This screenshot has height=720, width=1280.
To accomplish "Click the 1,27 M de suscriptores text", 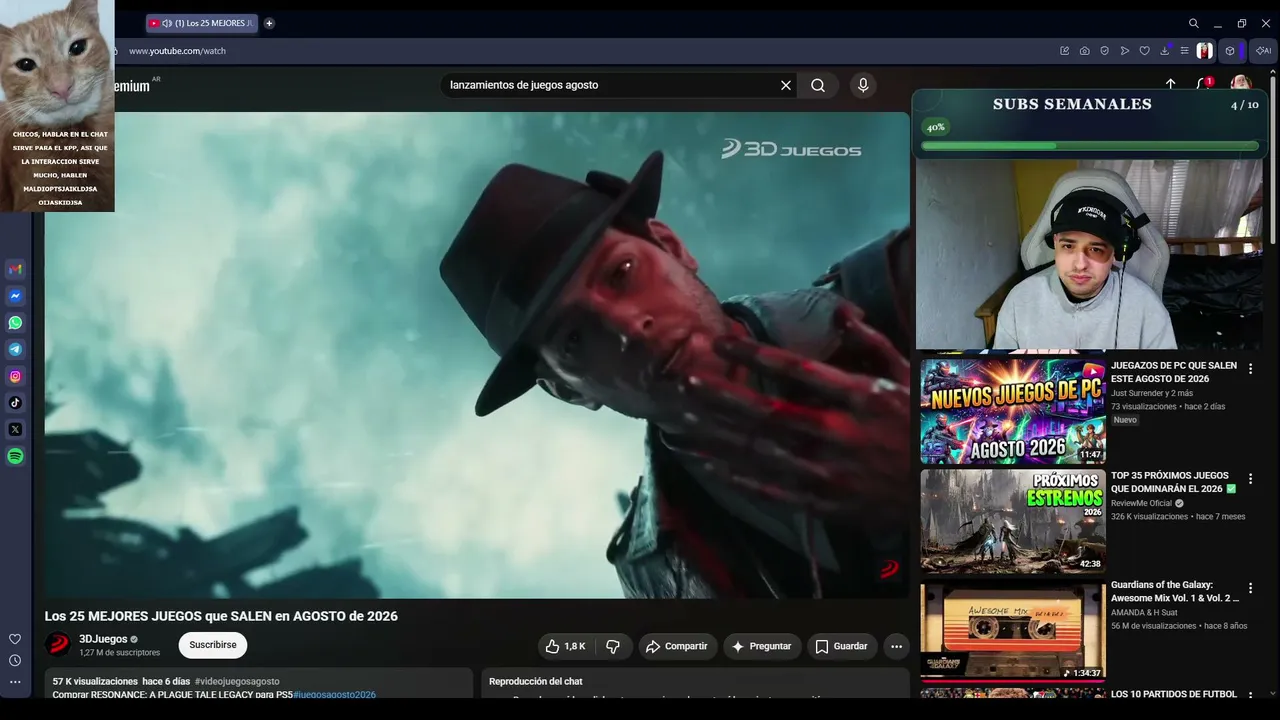I will (x=120, y=653).
